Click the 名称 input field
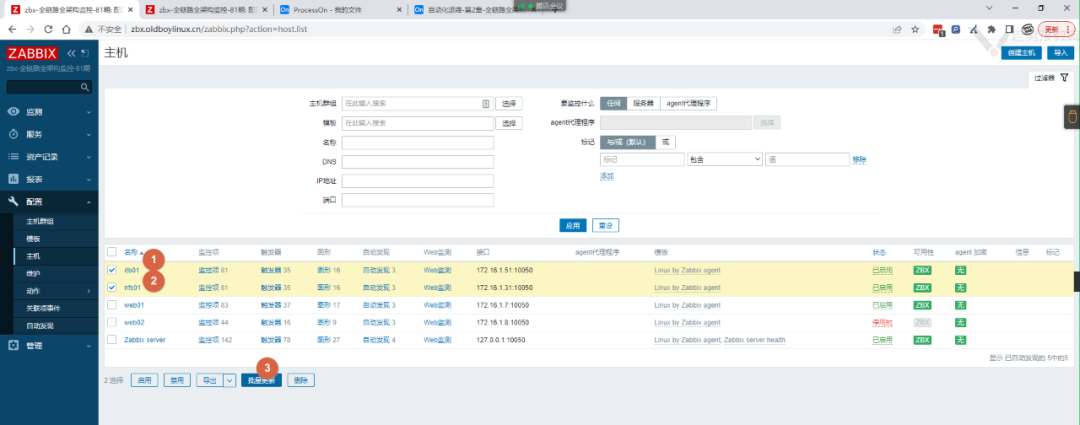 [x=418, y=143]
